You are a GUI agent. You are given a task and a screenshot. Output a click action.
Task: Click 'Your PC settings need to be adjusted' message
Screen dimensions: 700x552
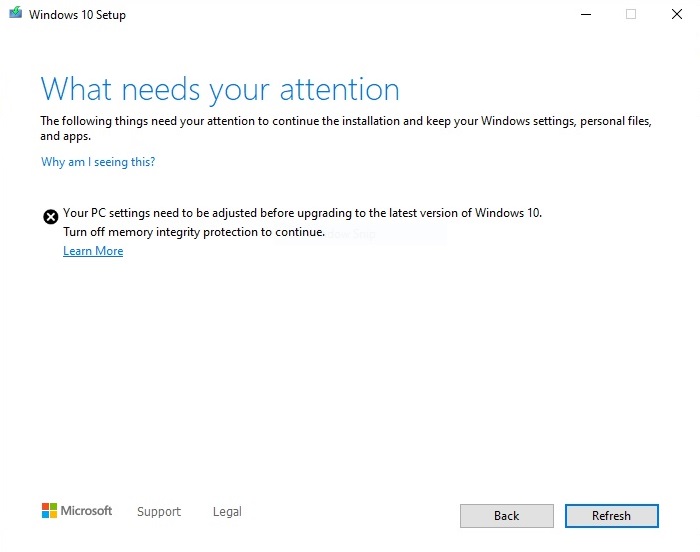click(x=302, y=213)
